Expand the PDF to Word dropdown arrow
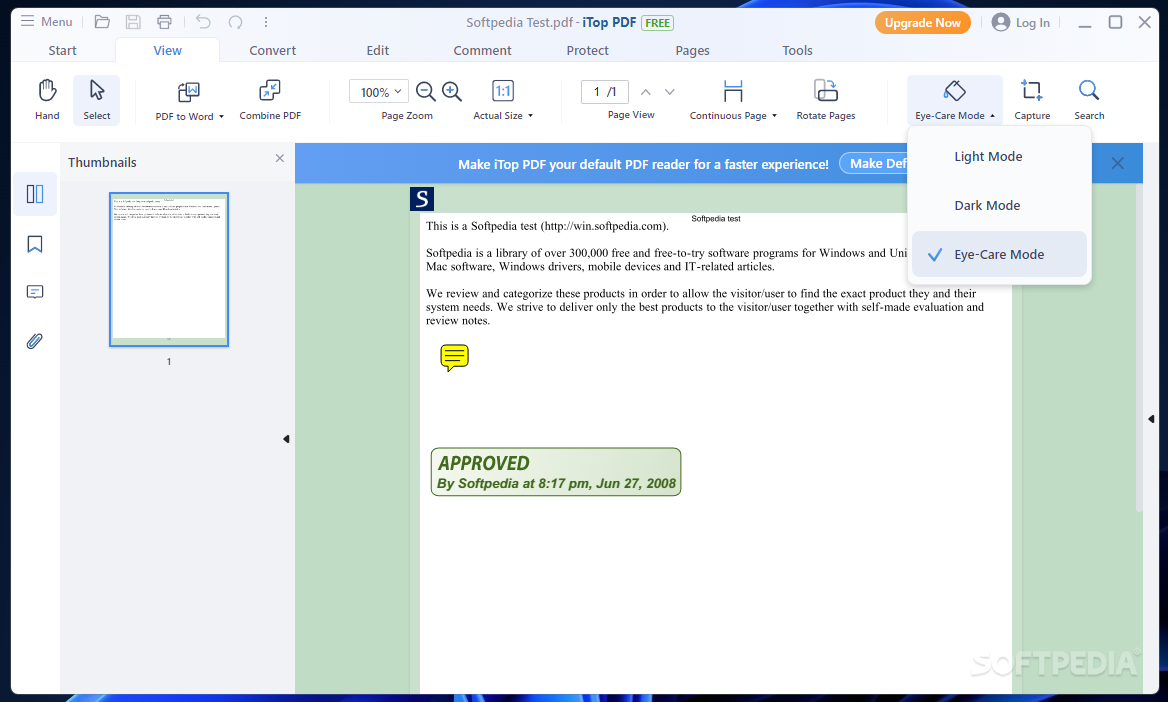Viewport: 1168px width, 702px height. click(221, 117)
